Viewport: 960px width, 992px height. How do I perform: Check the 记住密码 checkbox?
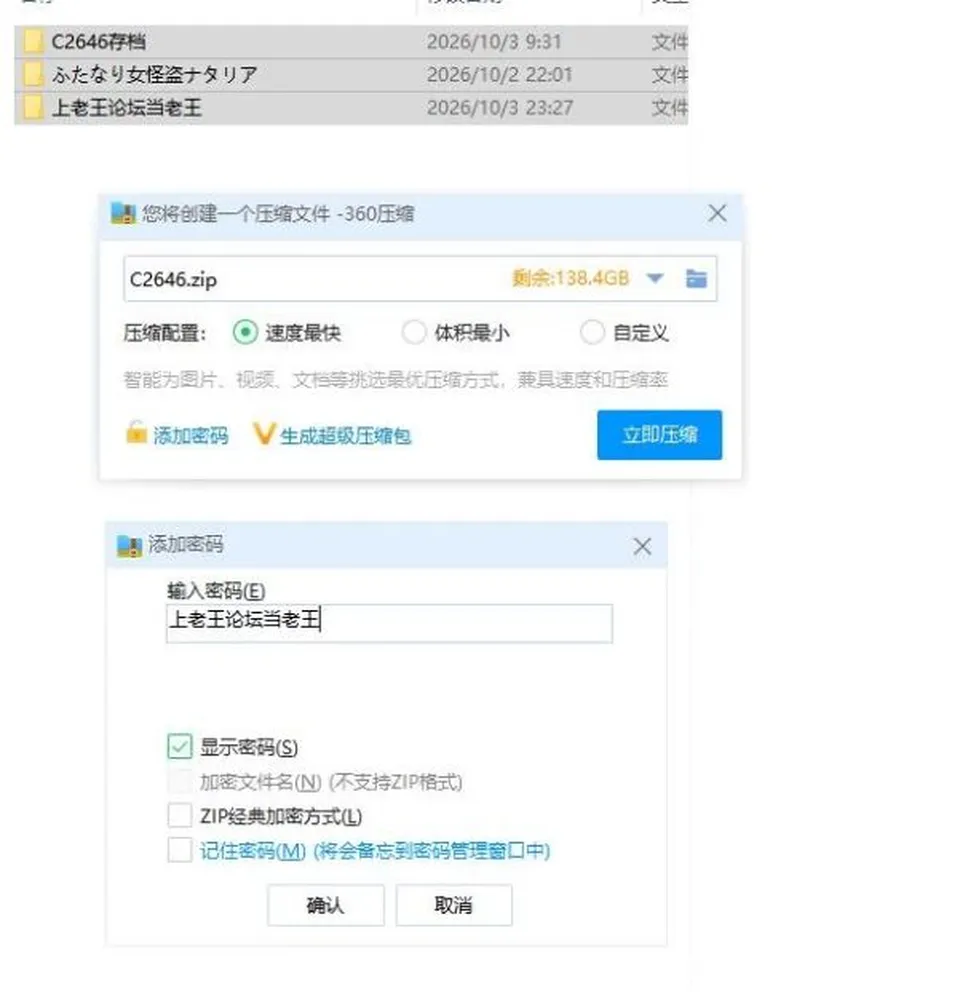(180, 850)
